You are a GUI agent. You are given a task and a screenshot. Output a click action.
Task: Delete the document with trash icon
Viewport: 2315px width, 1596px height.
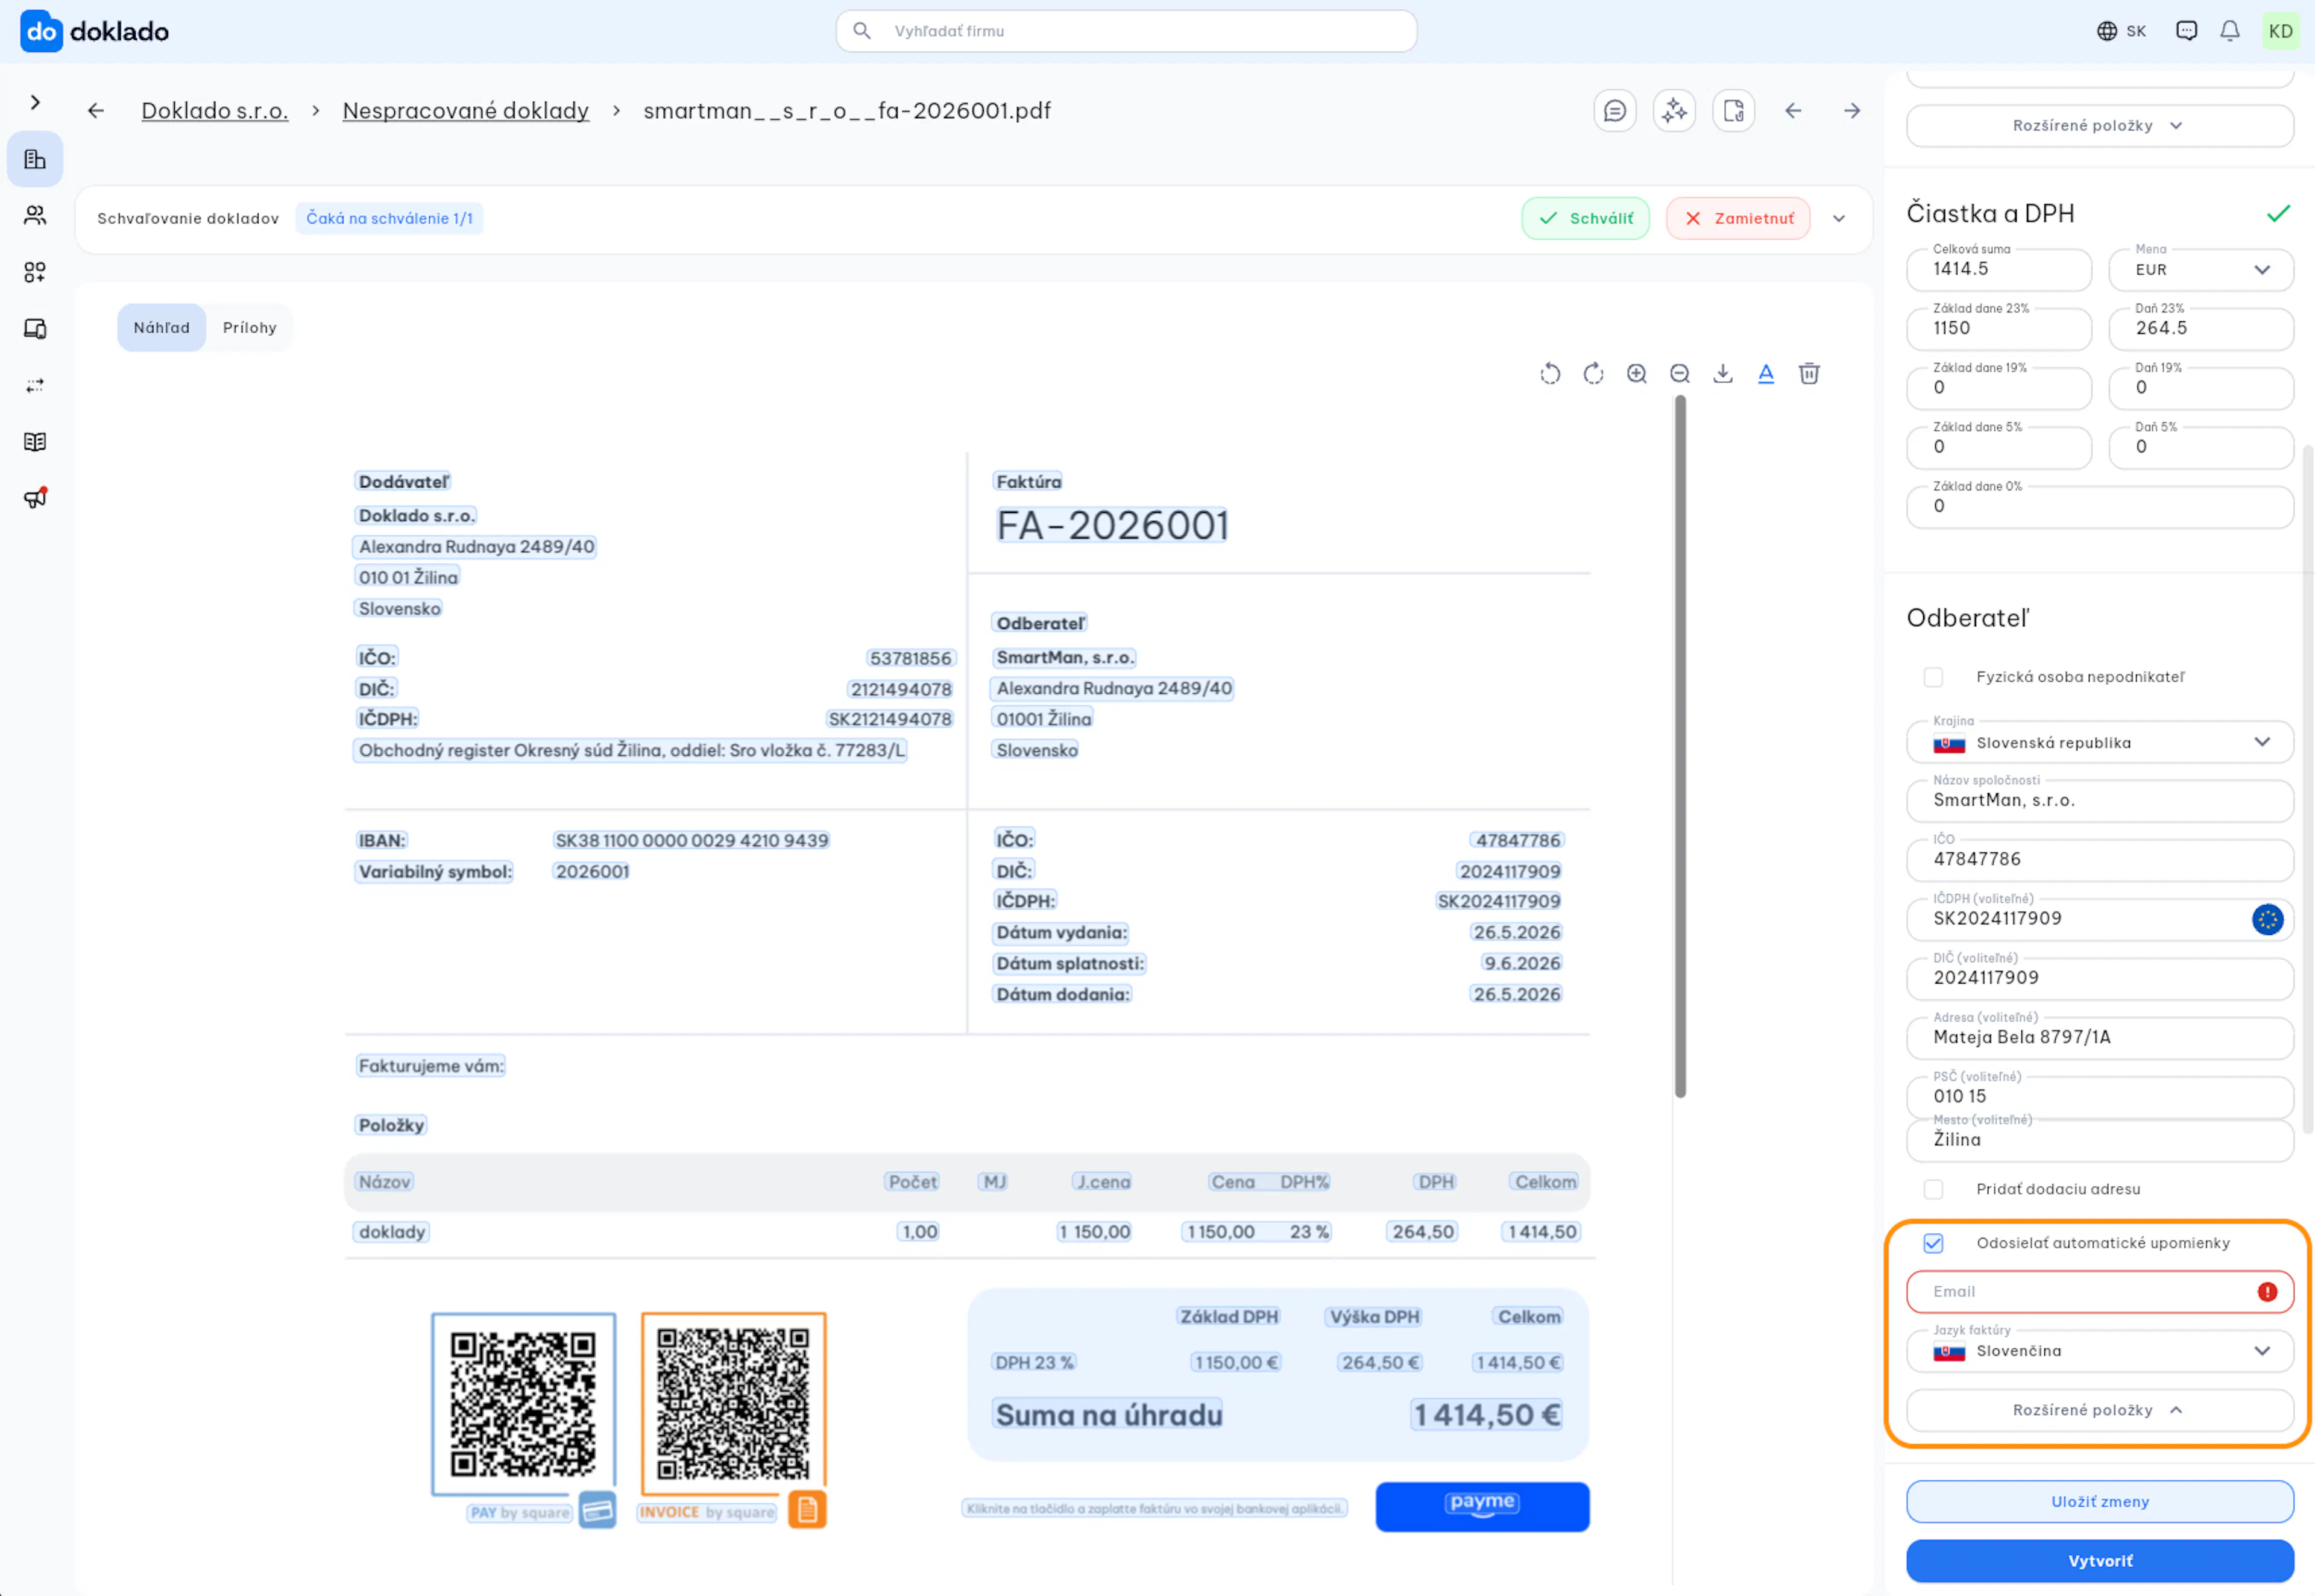click(x=1809, y=374)
